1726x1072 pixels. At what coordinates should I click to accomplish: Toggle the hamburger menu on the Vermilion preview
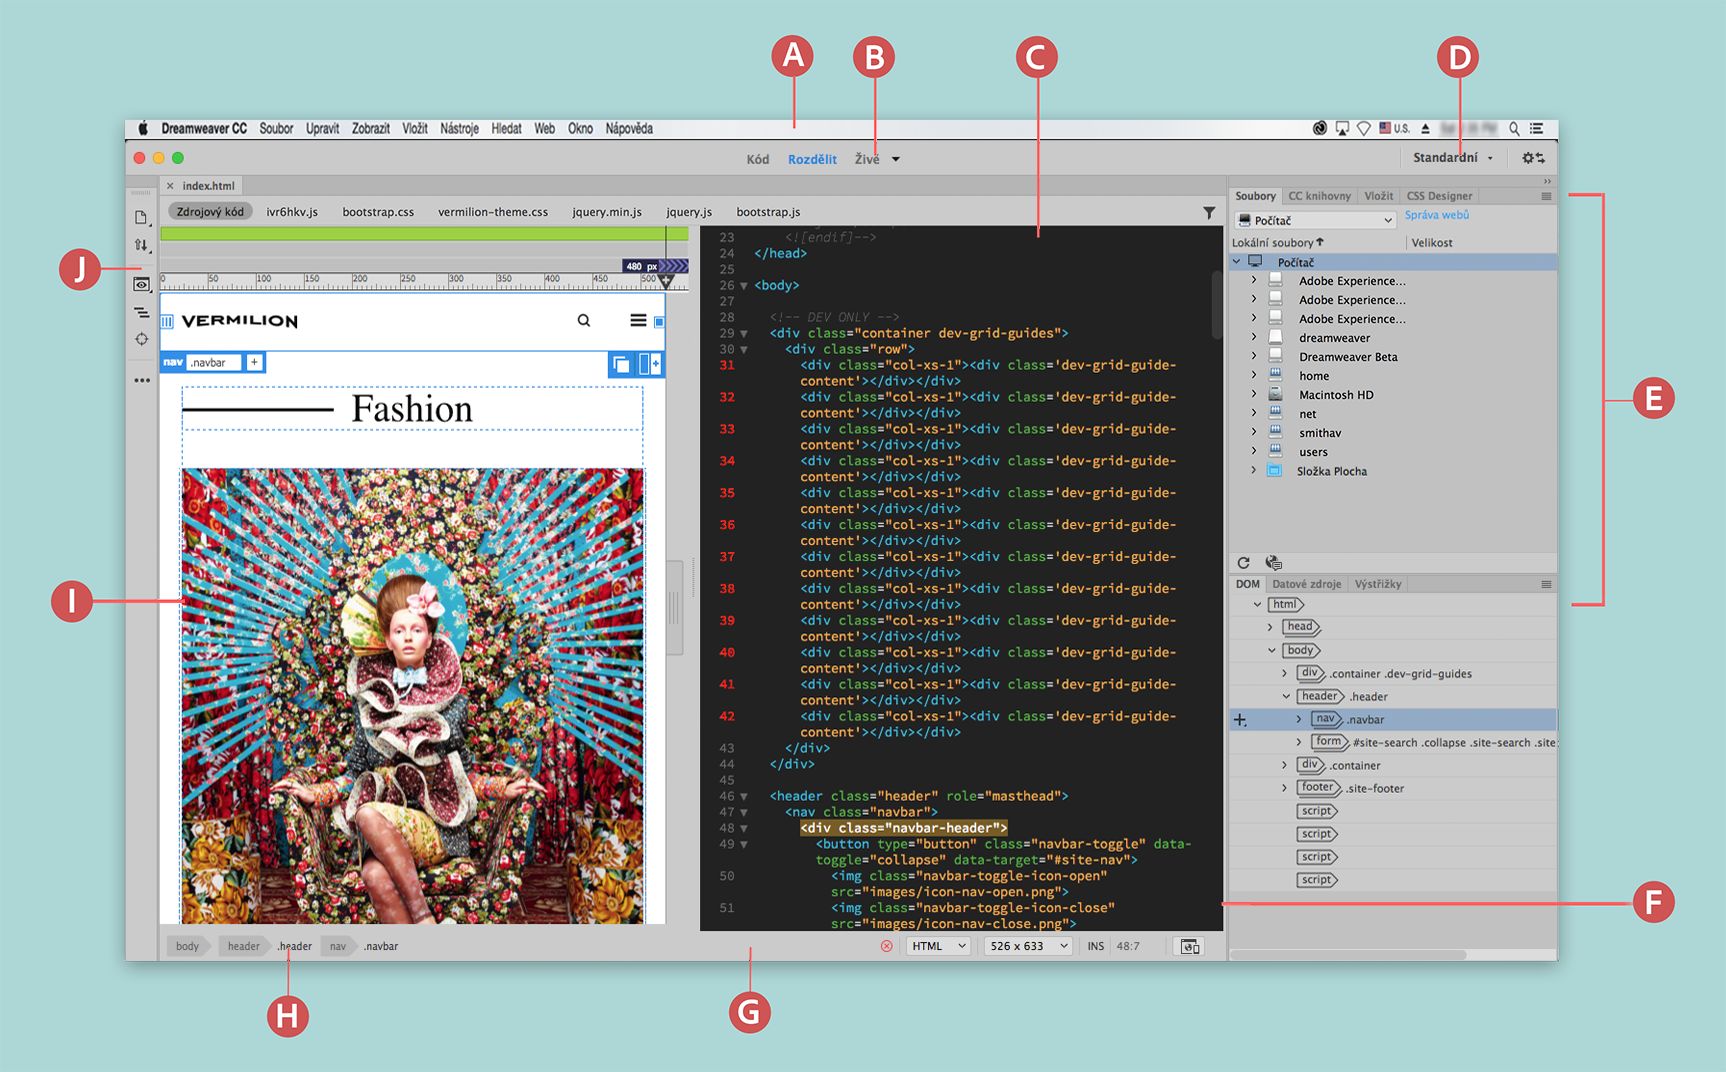tap(638, 320)
